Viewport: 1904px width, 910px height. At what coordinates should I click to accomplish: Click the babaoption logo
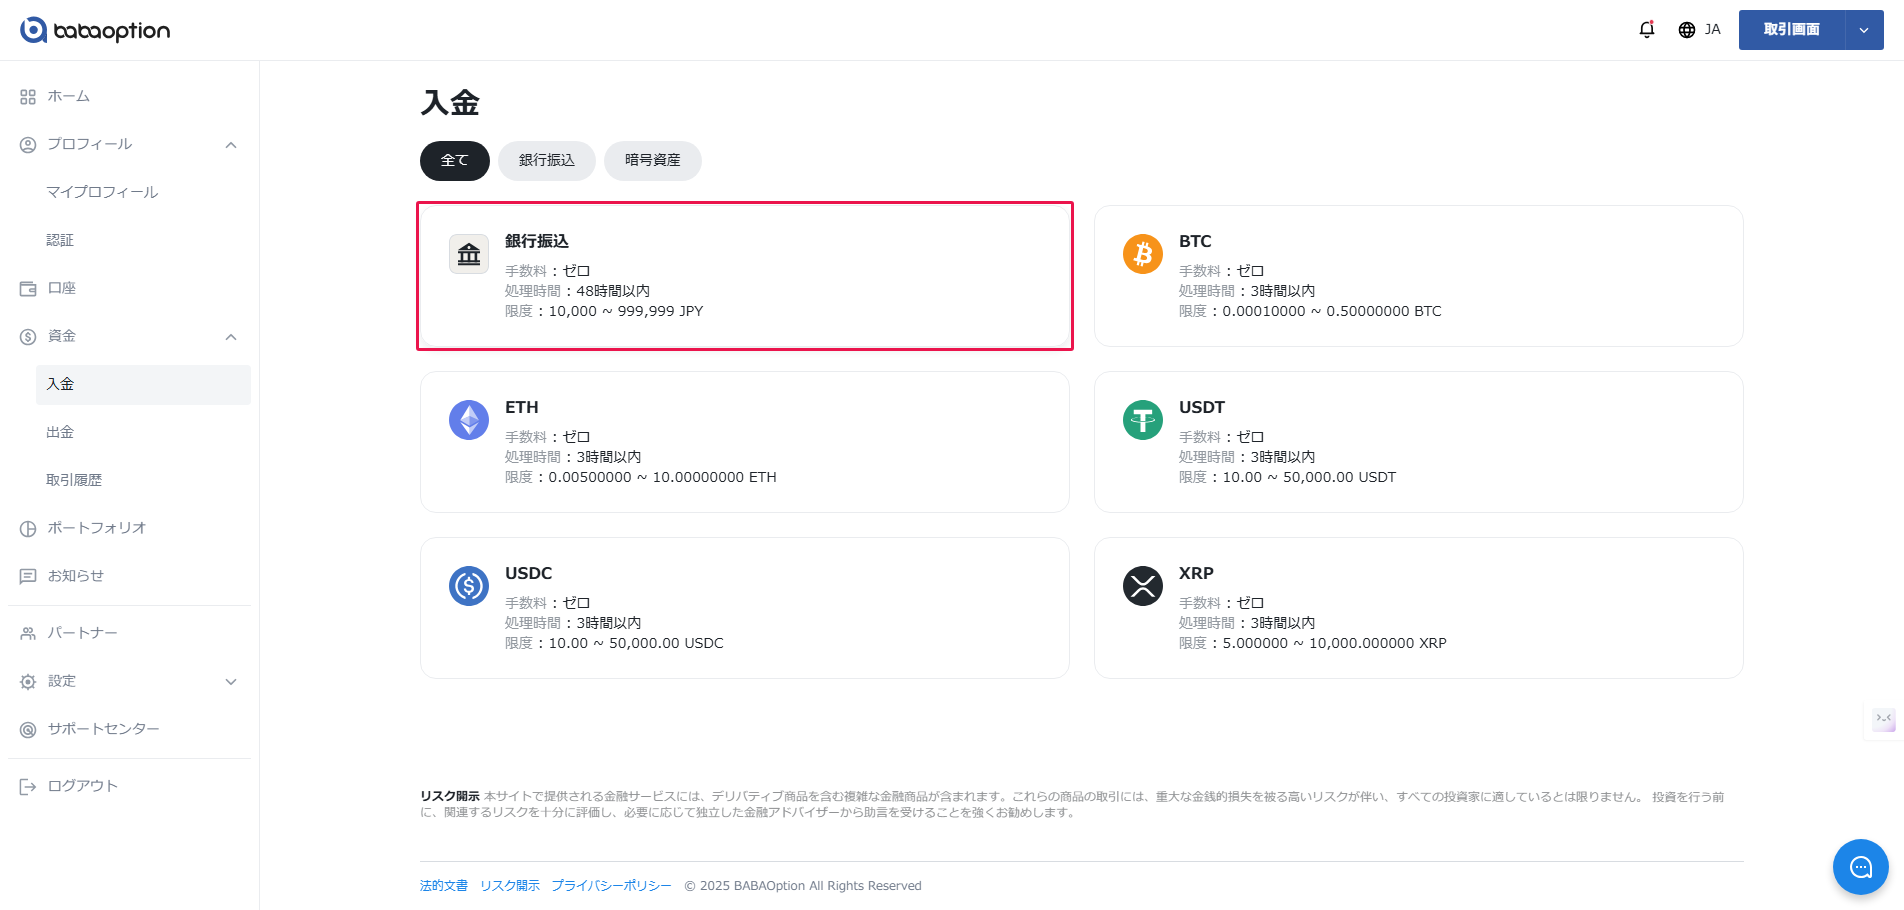click(95, 30)
